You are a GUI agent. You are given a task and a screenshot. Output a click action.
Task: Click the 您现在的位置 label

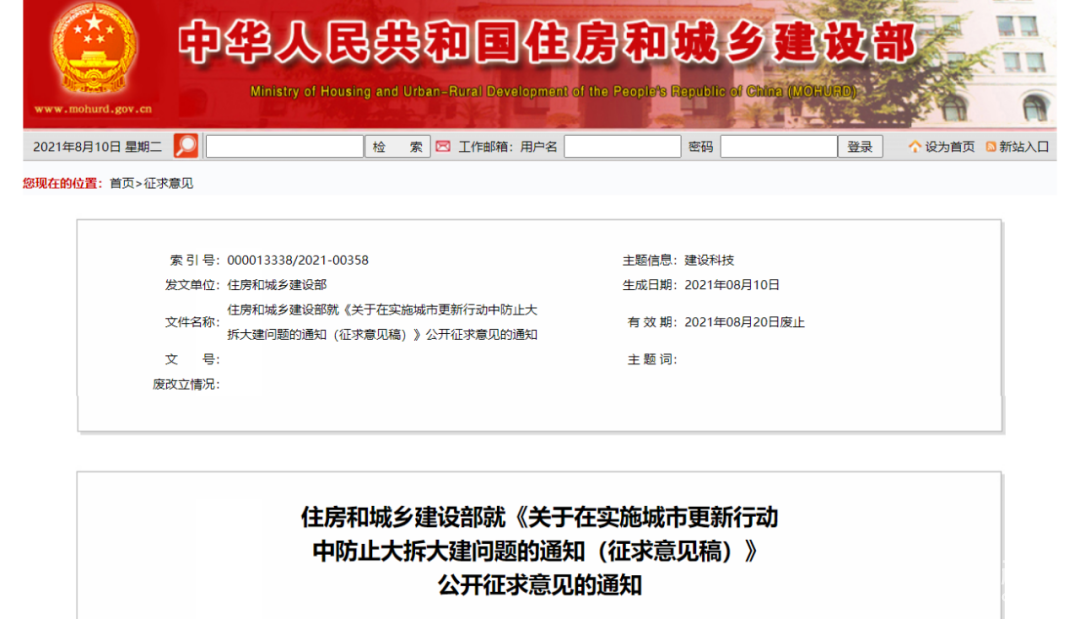click(62, 183)
